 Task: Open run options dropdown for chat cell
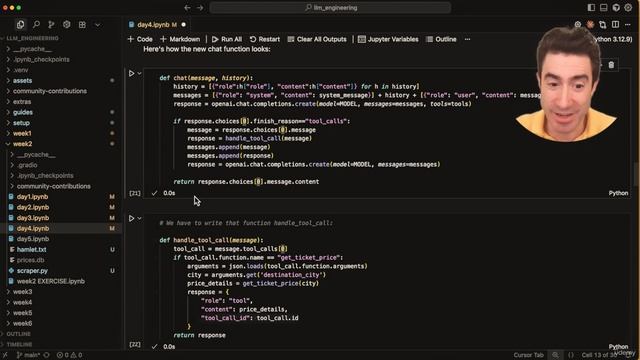click(140, 73)
